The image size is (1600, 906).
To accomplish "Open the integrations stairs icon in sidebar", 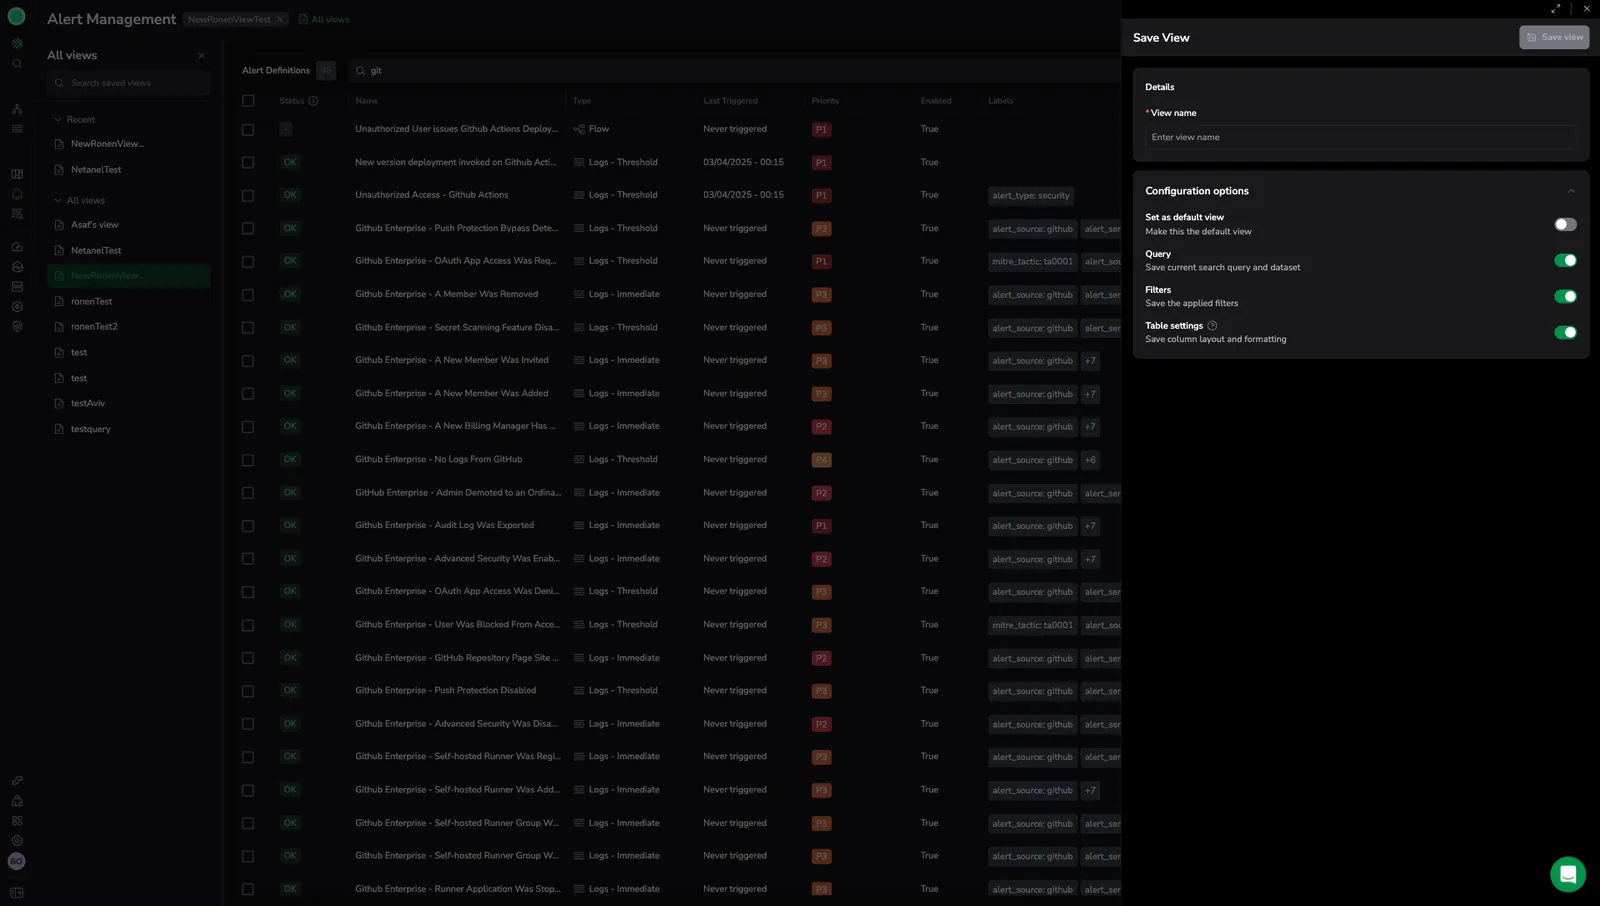I will click(17, 781).
